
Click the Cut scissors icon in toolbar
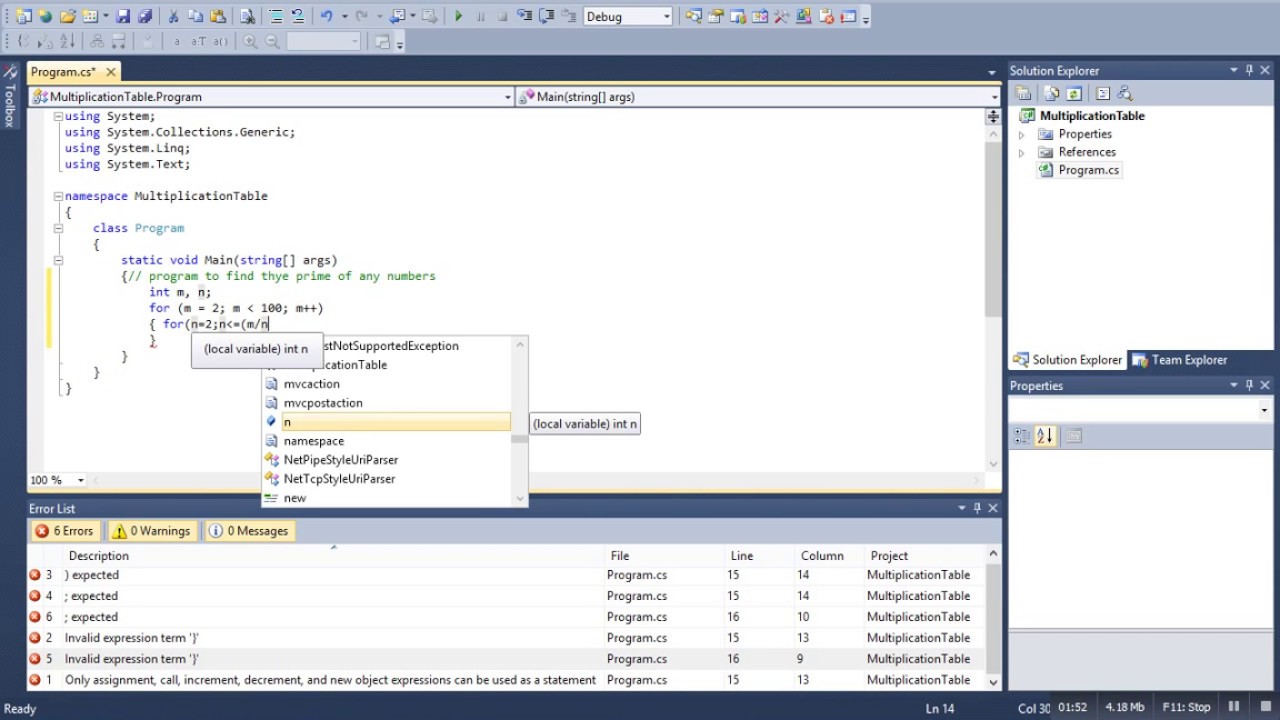coord(173,16)
